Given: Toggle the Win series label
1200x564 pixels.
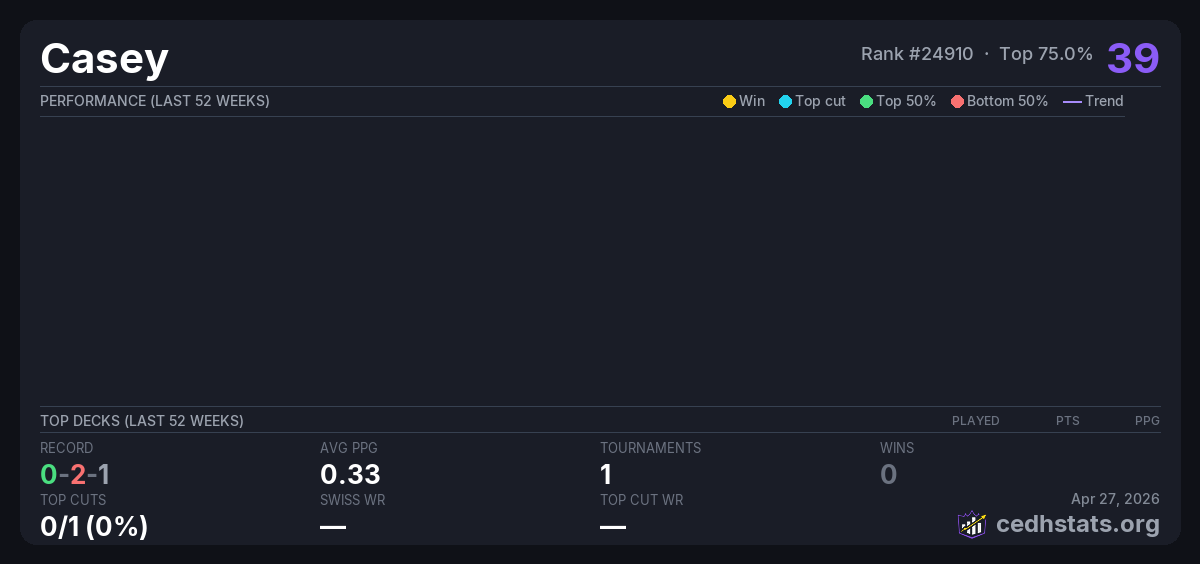Looking at the screenshot, I should pos(752,101).
